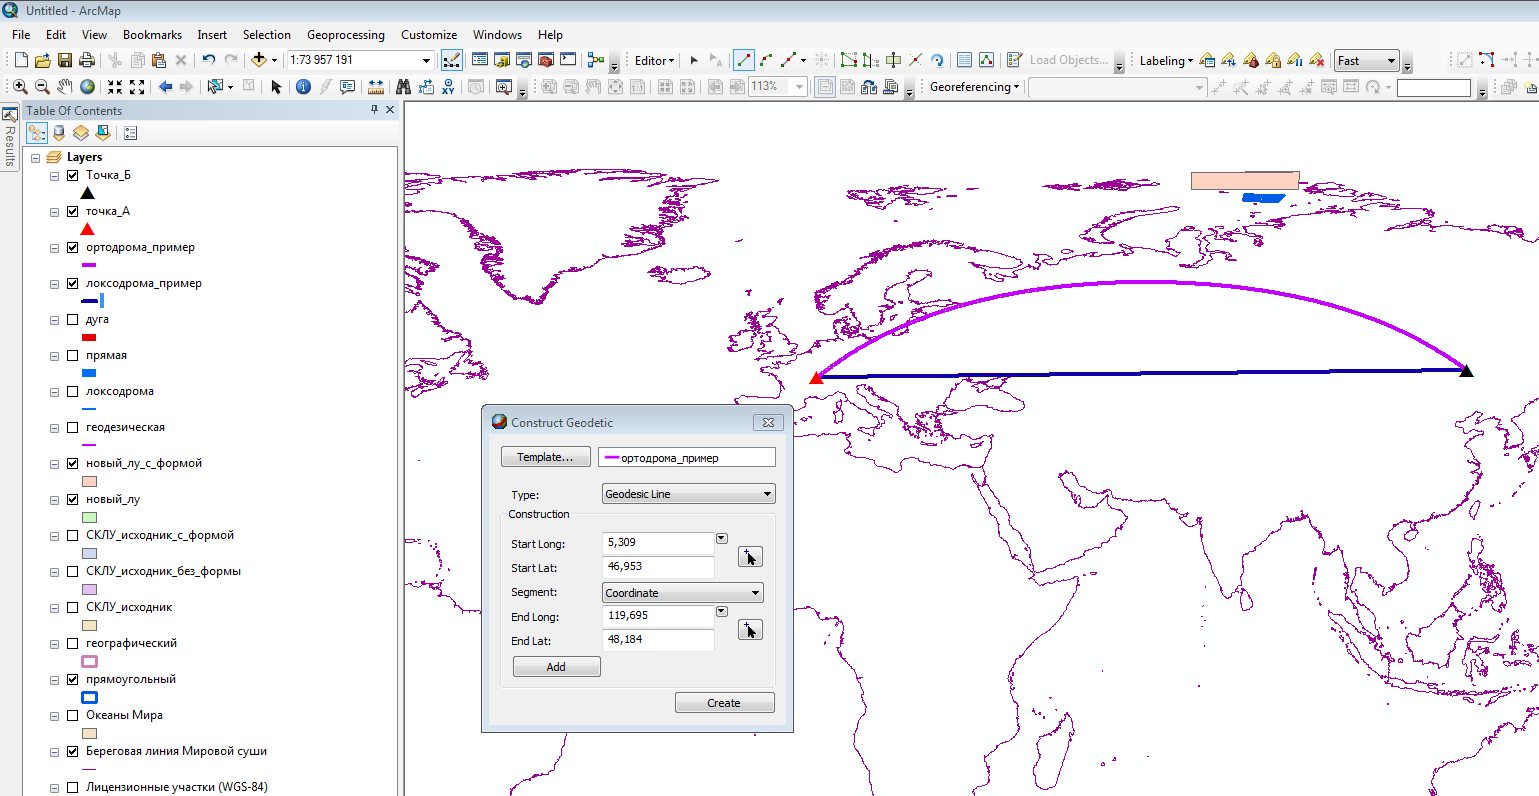This screenshot has width=1539, height=796.
Task: Open the Find binoculars tool
Action: click(403, 87)
